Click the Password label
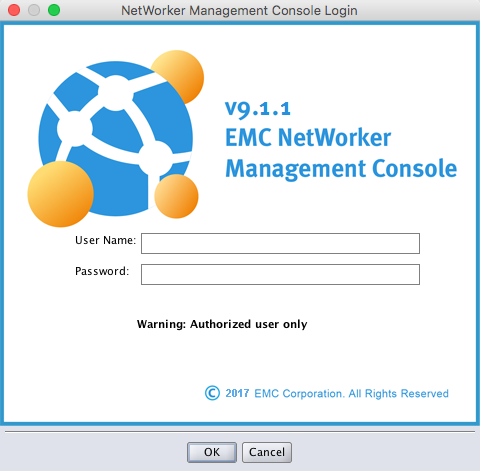The image size is (480, 471). point(102,271)
